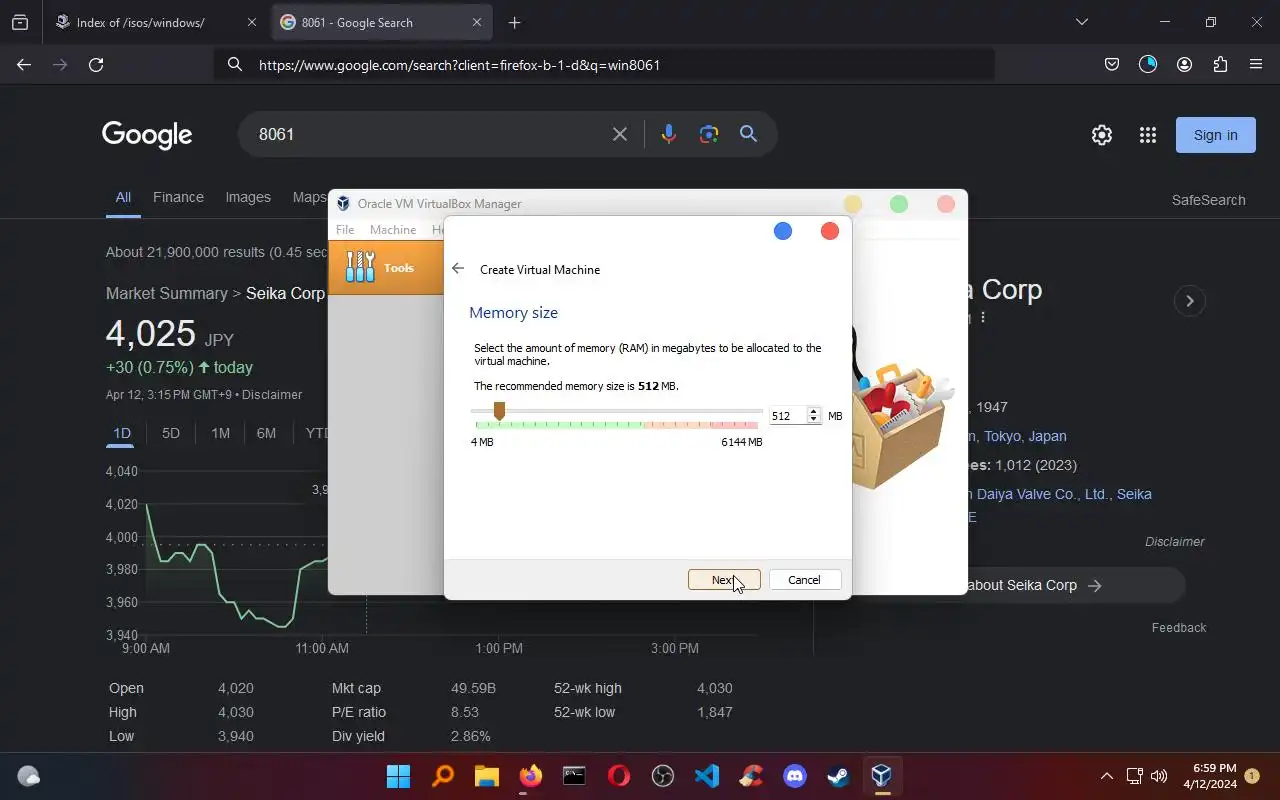
Task: Open Visual Studio Code from the taskbar
Action: 707,776
